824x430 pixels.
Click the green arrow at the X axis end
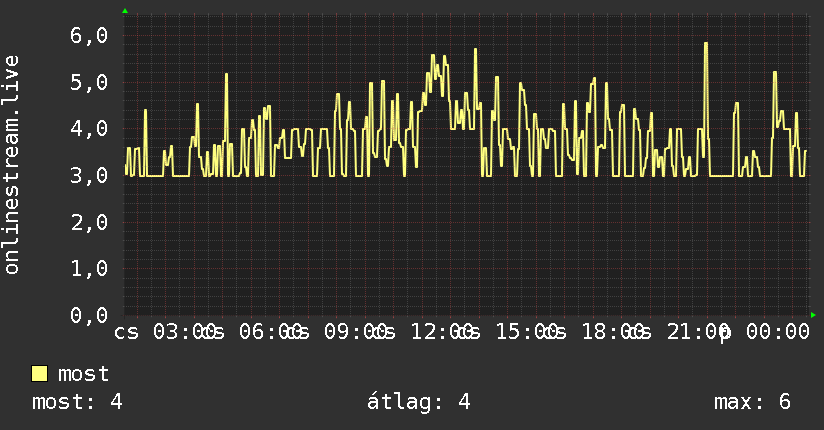[x=813, y=315]
